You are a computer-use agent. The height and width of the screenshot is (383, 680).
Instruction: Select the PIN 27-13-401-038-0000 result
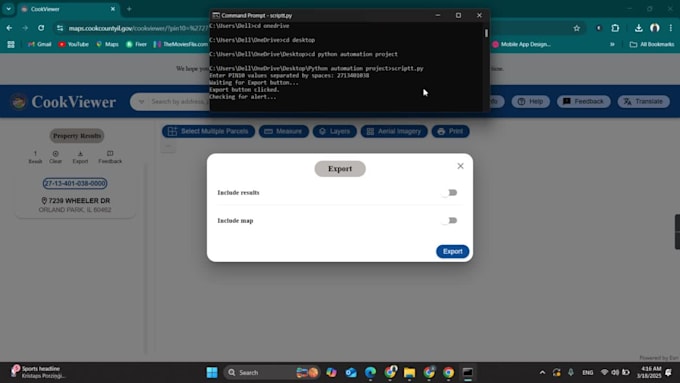75,183
